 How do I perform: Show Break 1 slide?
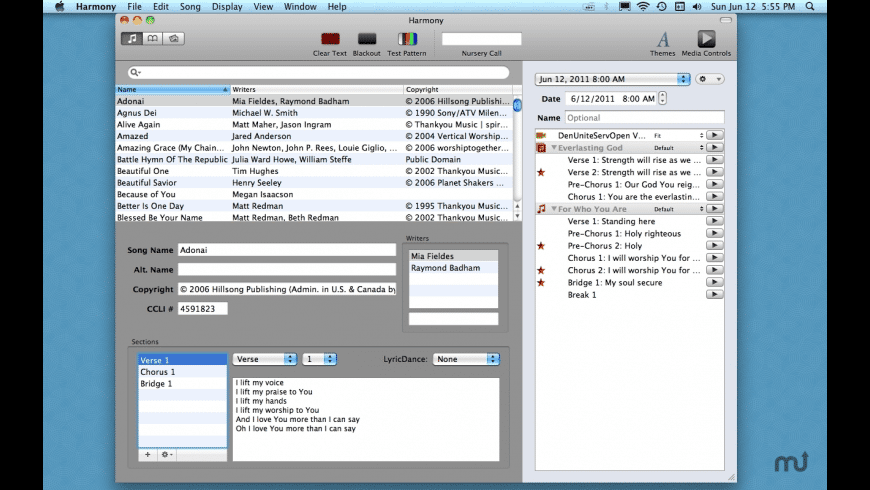click(x=715, y=294)
